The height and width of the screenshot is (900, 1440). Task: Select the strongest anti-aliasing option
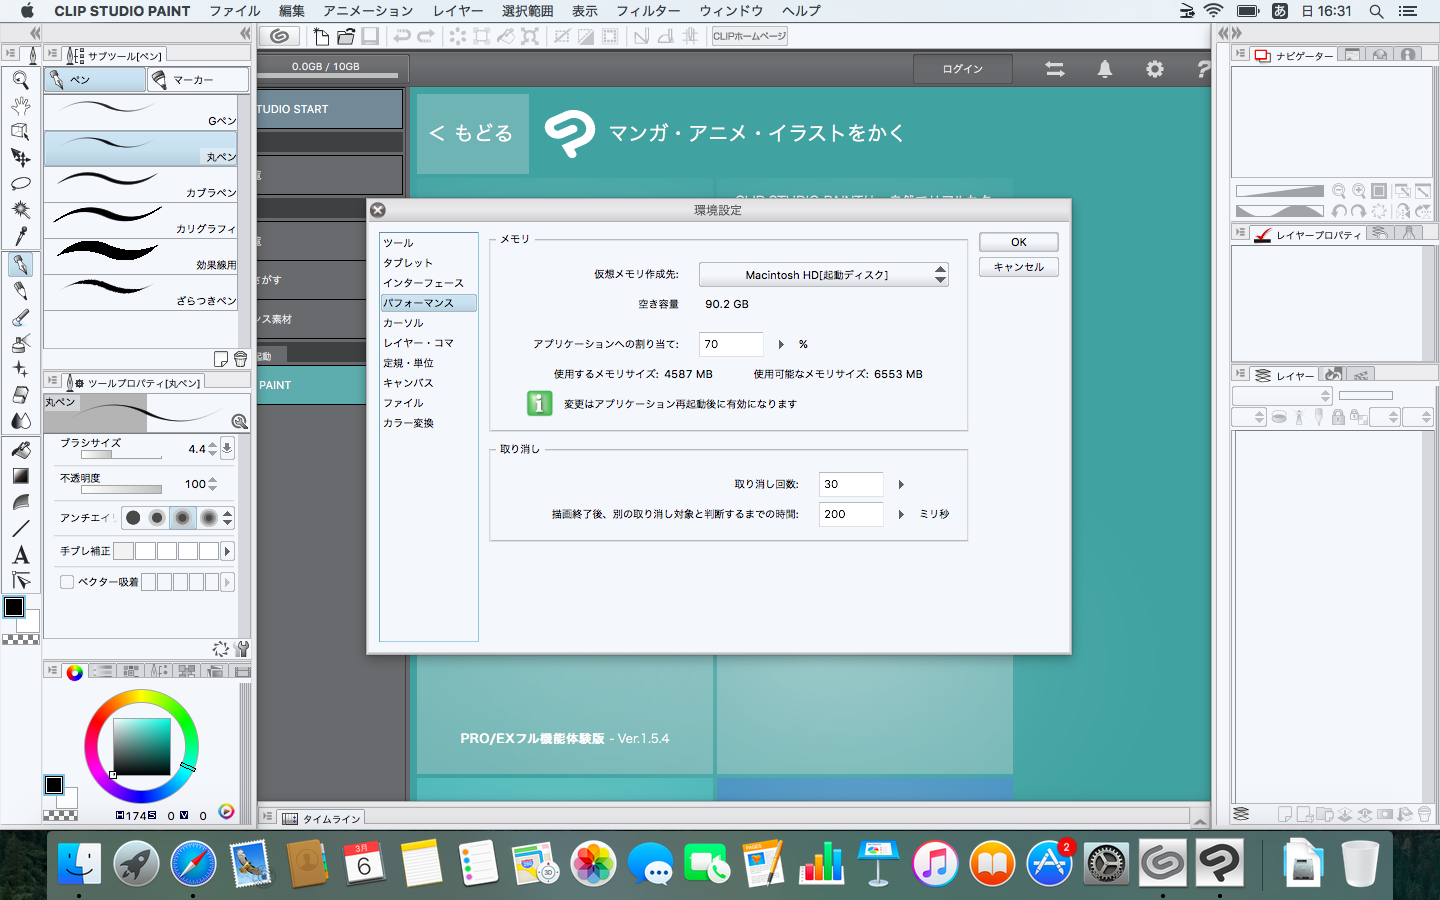click(x=208, y=518)
